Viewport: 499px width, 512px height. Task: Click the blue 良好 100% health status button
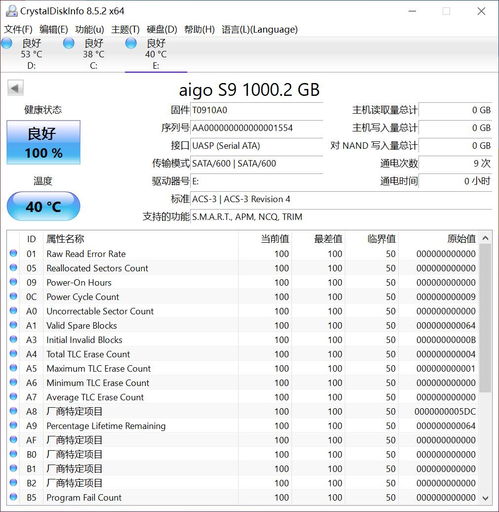tap(43, 142)
